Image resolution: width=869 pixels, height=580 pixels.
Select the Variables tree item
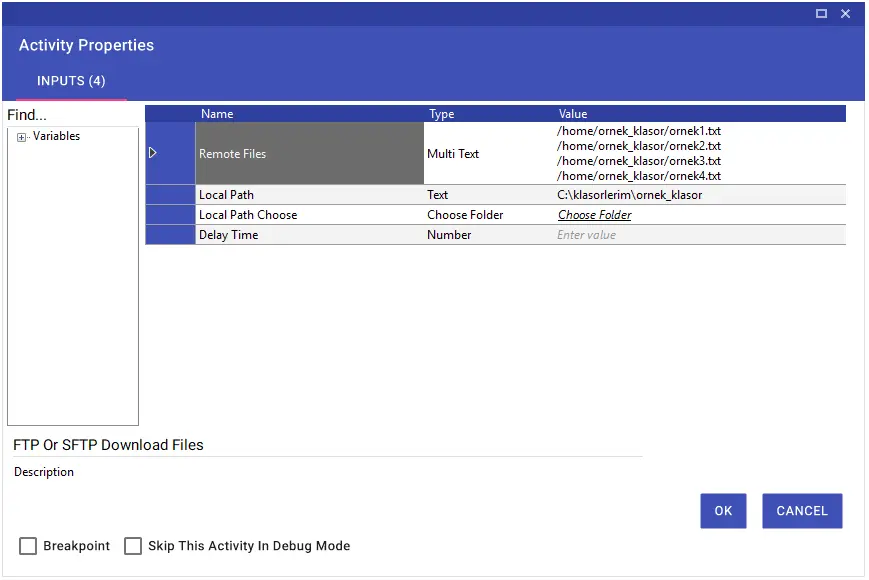click(x=56, y=136)
